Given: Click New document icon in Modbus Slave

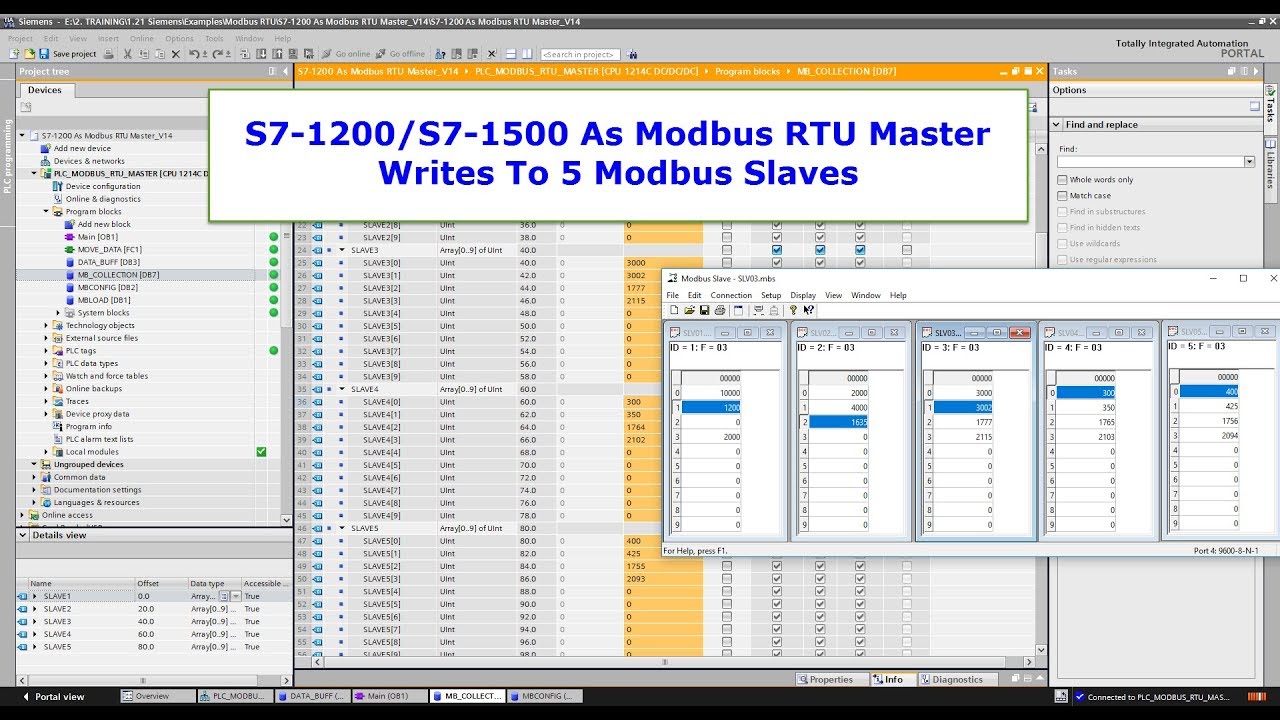Looking at the screenshot, I should pyautogui.click(x=674, y=310).
